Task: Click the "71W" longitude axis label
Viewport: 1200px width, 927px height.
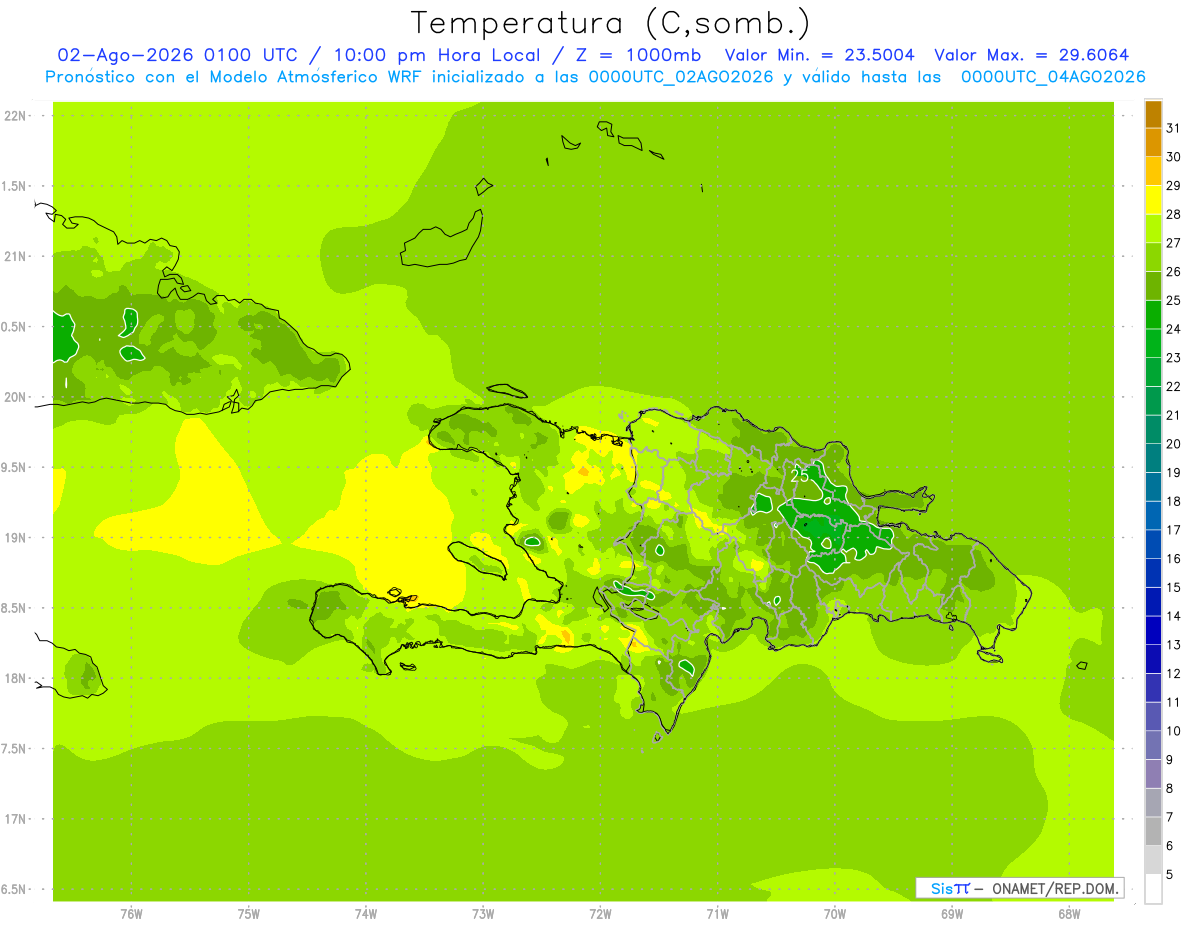Action: coord(717,913)
